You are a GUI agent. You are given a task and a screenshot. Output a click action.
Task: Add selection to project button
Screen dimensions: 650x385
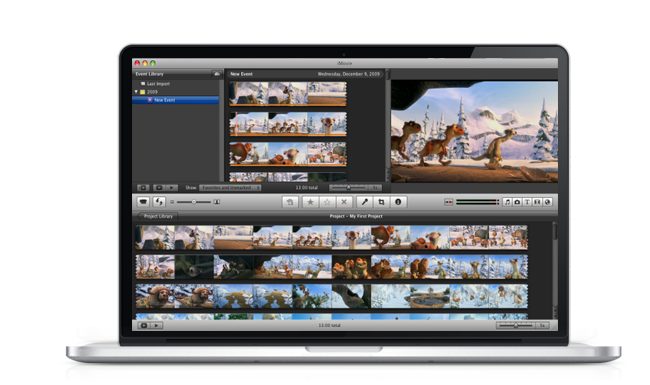[x=290, y=202]
